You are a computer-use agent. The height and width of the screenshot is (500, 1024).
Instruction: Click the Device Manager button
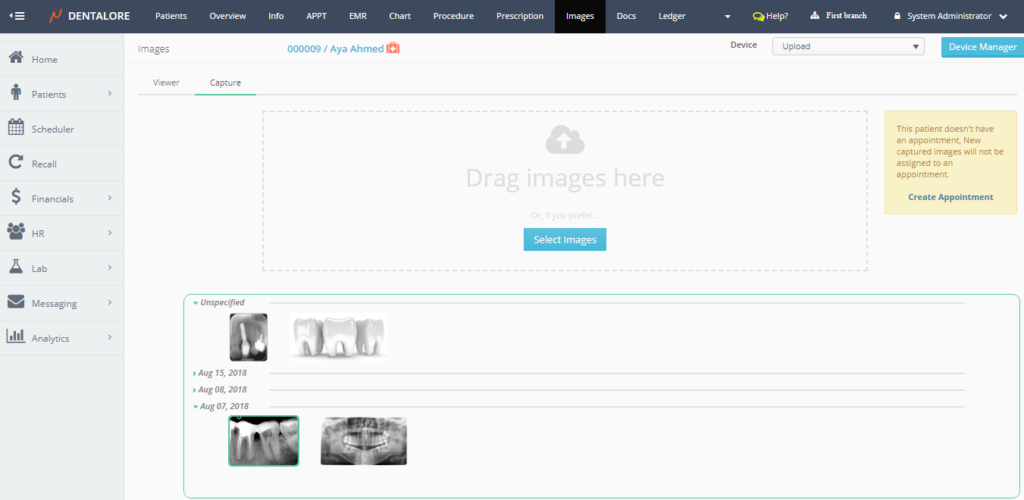pyautogui.click(x=982, y=47)
